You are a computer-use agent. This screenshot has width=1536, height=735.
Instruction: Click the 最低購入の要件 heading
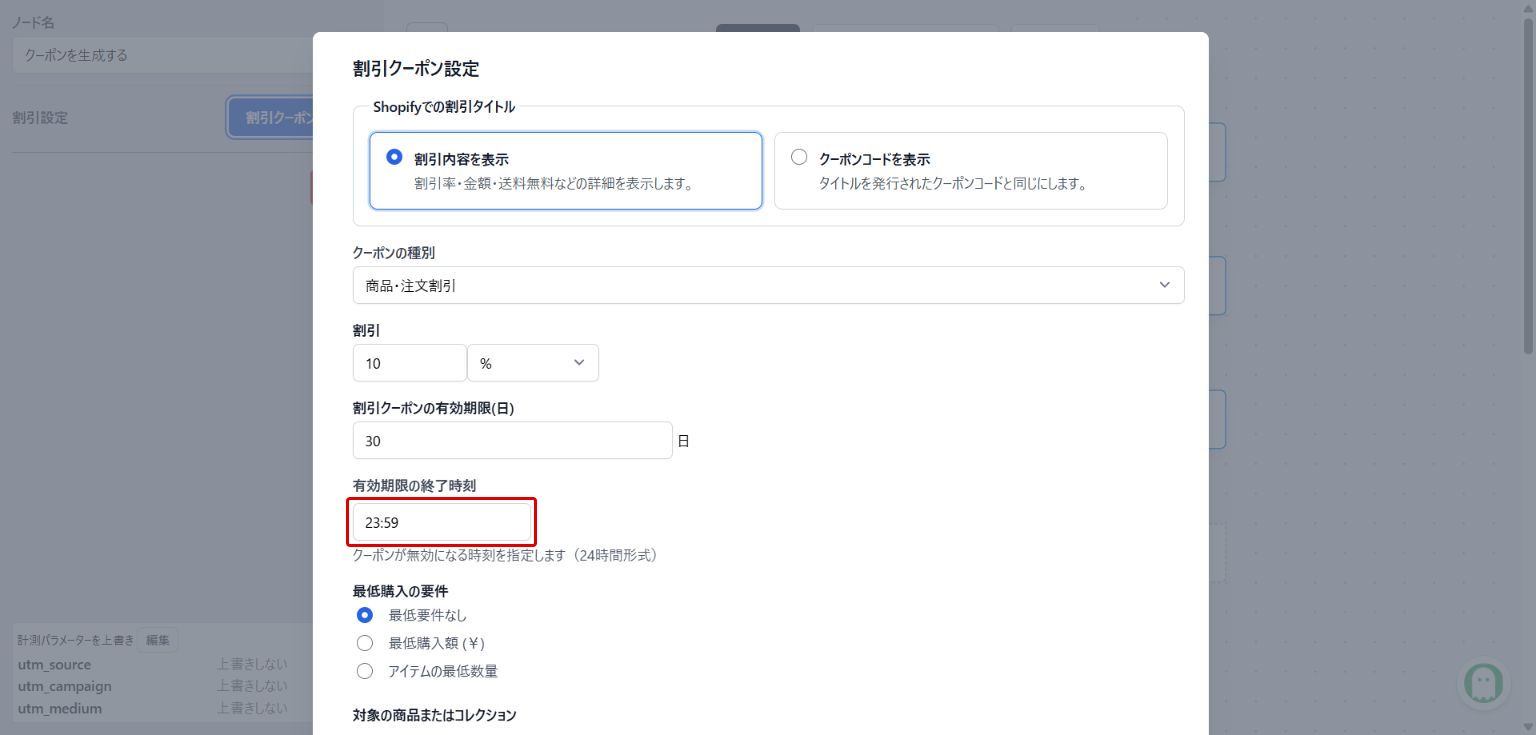pyautogui.click(x=400, y=591)
